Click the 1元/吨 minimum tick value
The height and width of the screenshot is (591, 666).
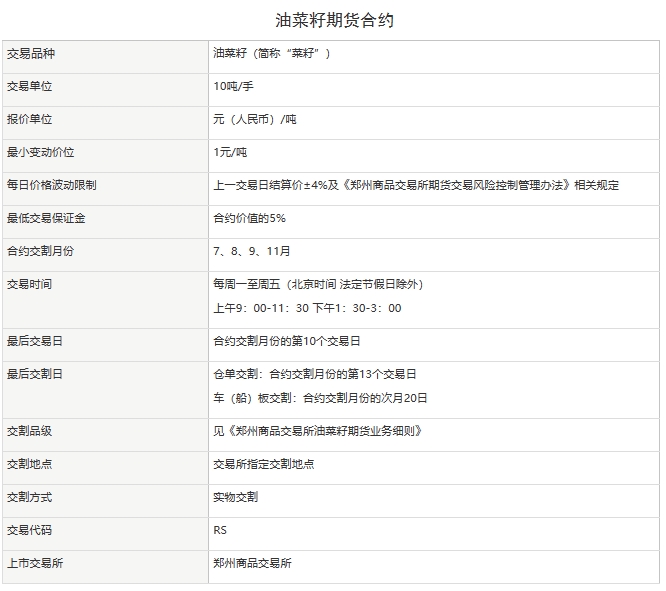pos(230,153)
